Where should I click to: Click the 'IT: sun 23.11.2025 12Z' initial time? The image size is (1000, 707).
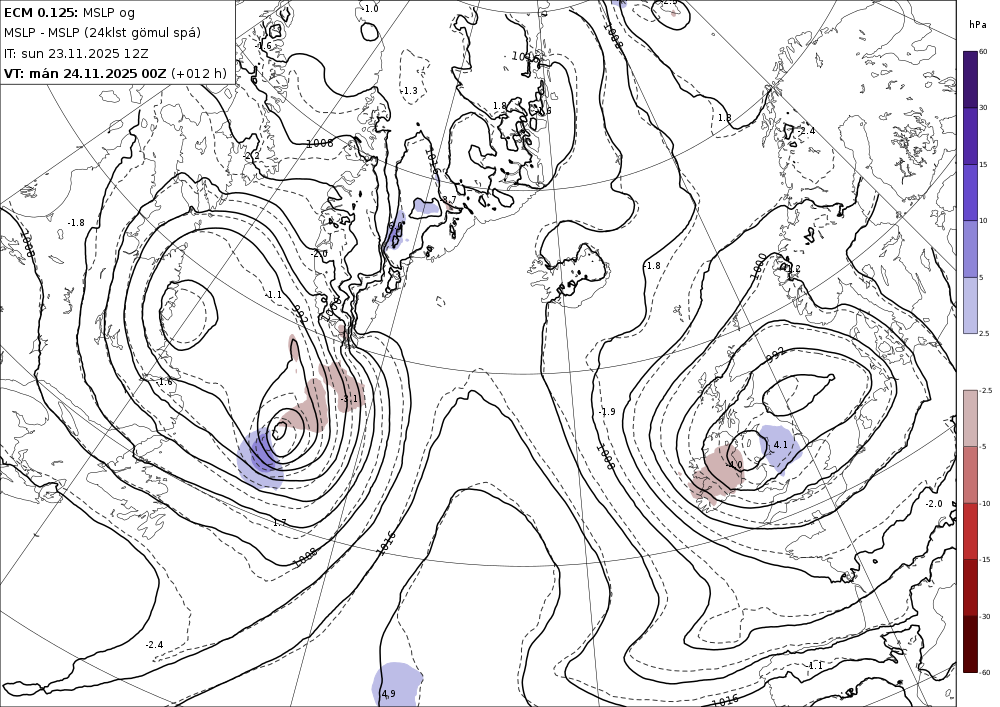(76, 54)
